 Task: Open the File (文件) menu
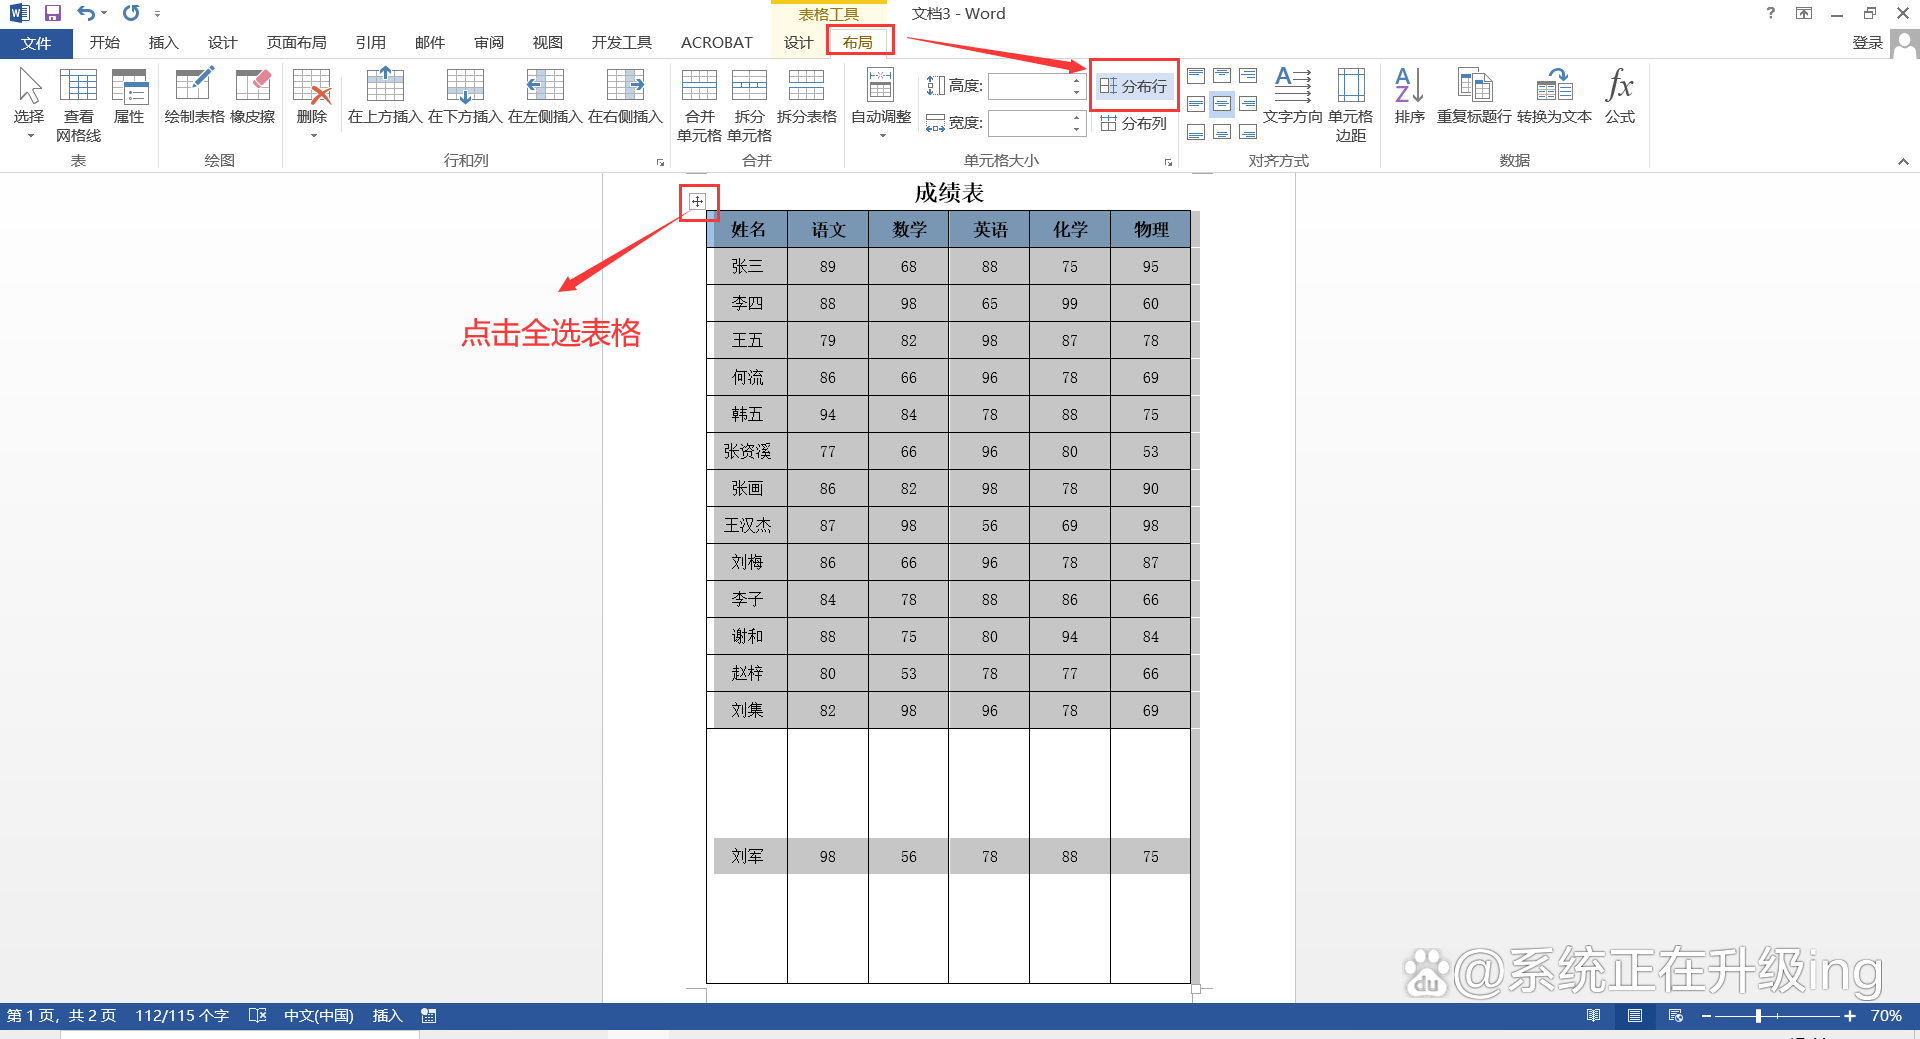click(36, 43)
